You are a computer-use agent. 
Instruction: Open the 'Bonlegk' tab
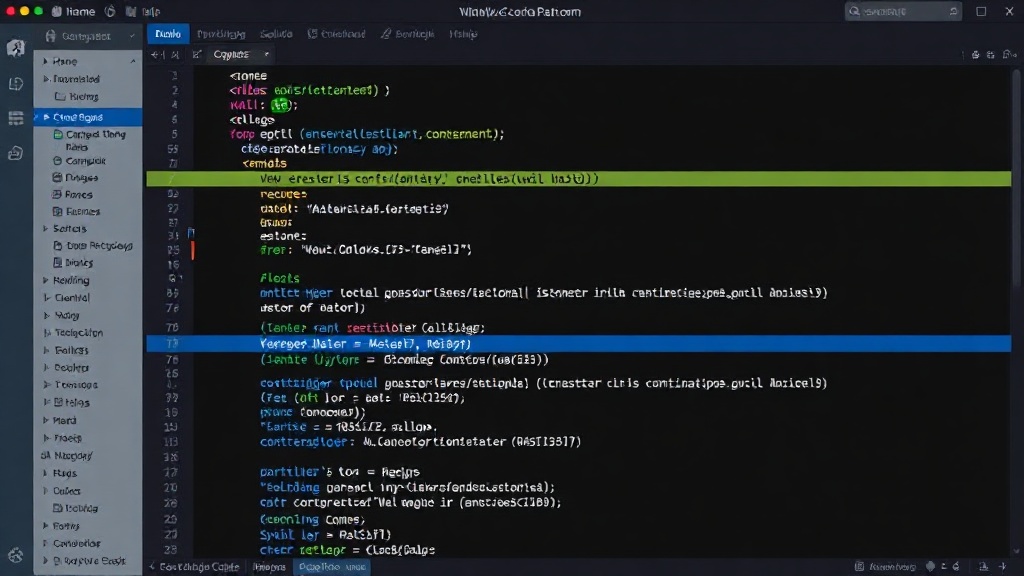[408, 34]
